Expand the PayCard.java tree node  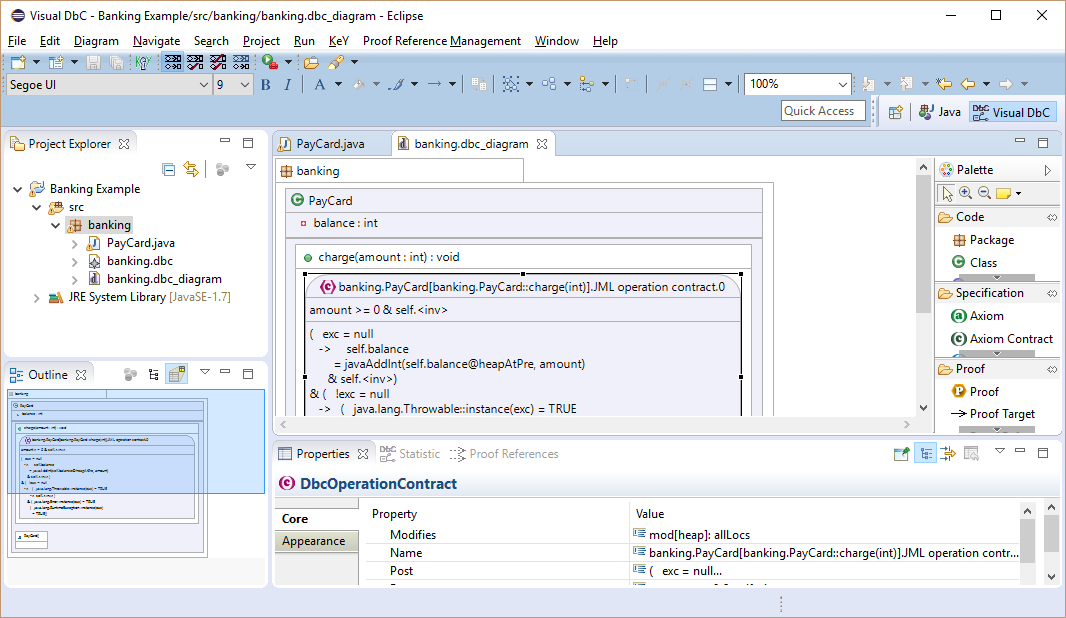pos(75,243)
